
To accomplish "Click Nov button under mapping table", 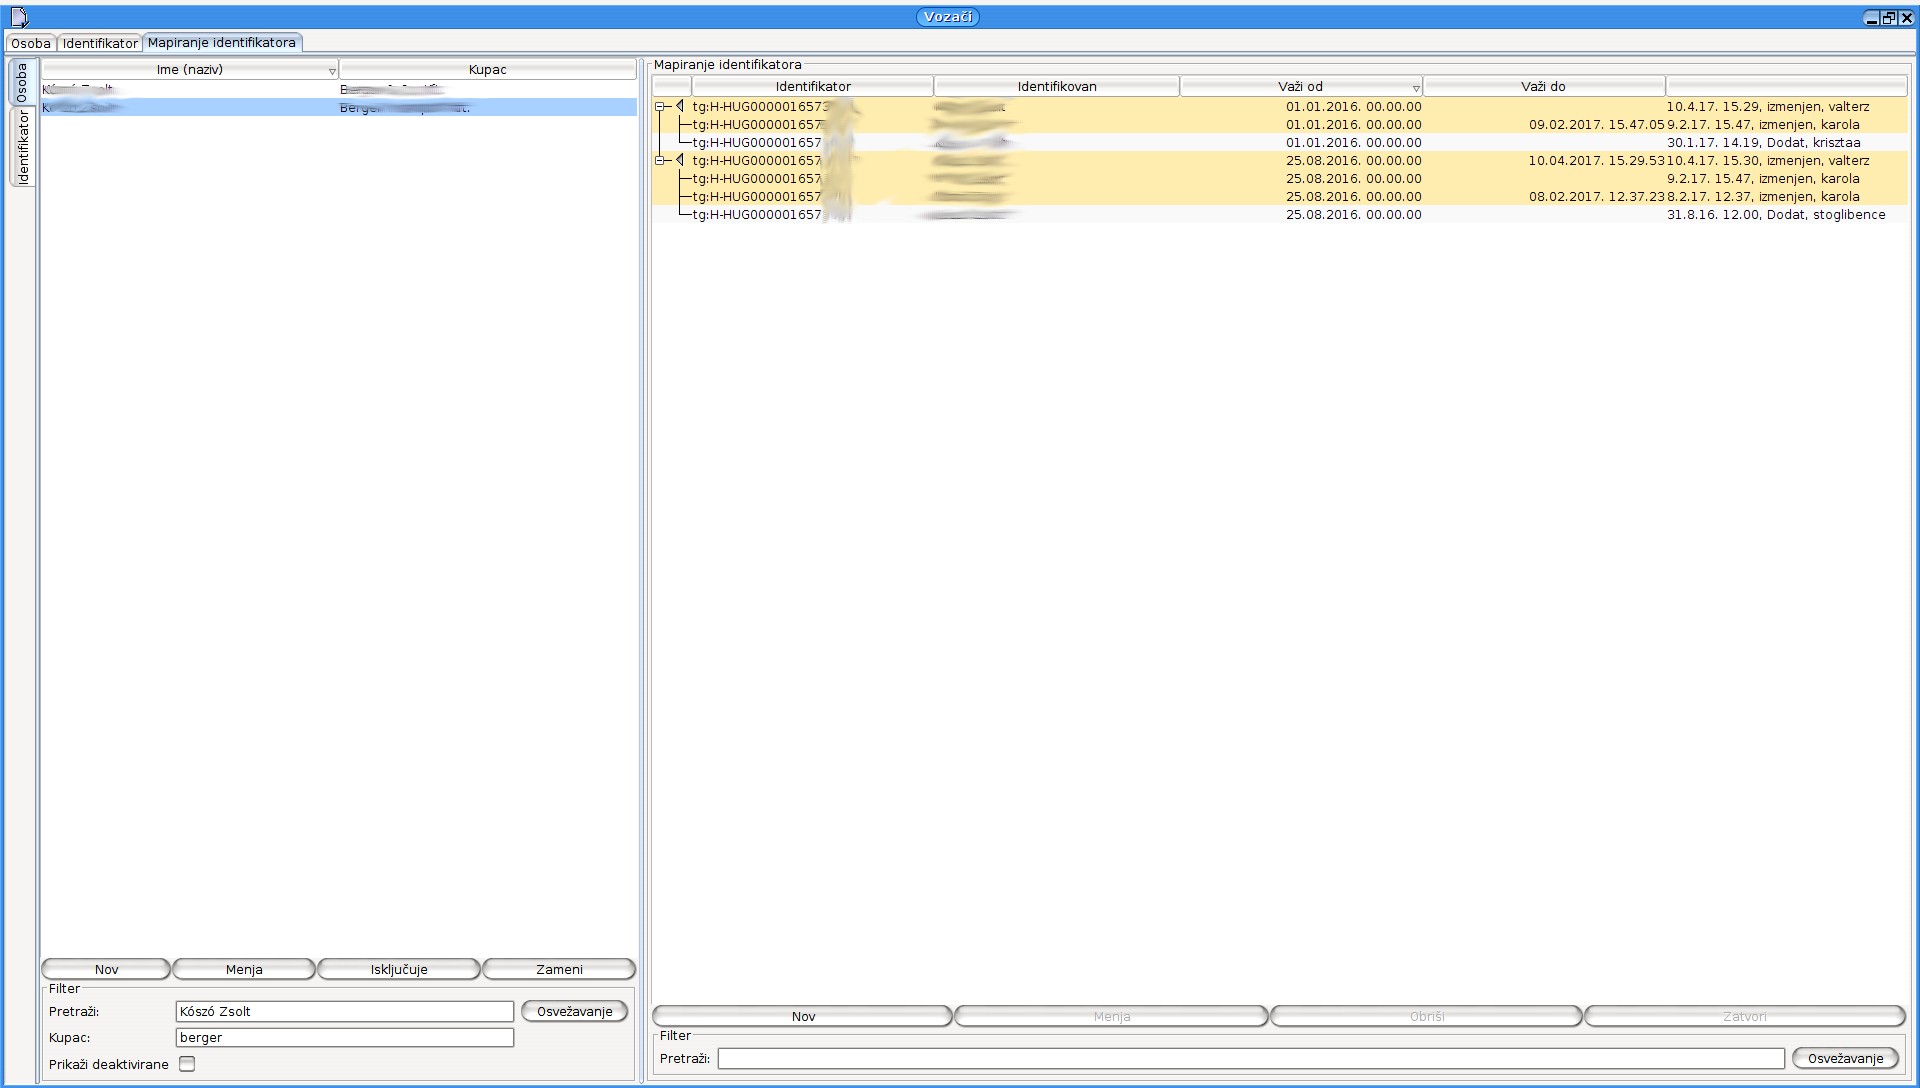I will click(803, 1016).
